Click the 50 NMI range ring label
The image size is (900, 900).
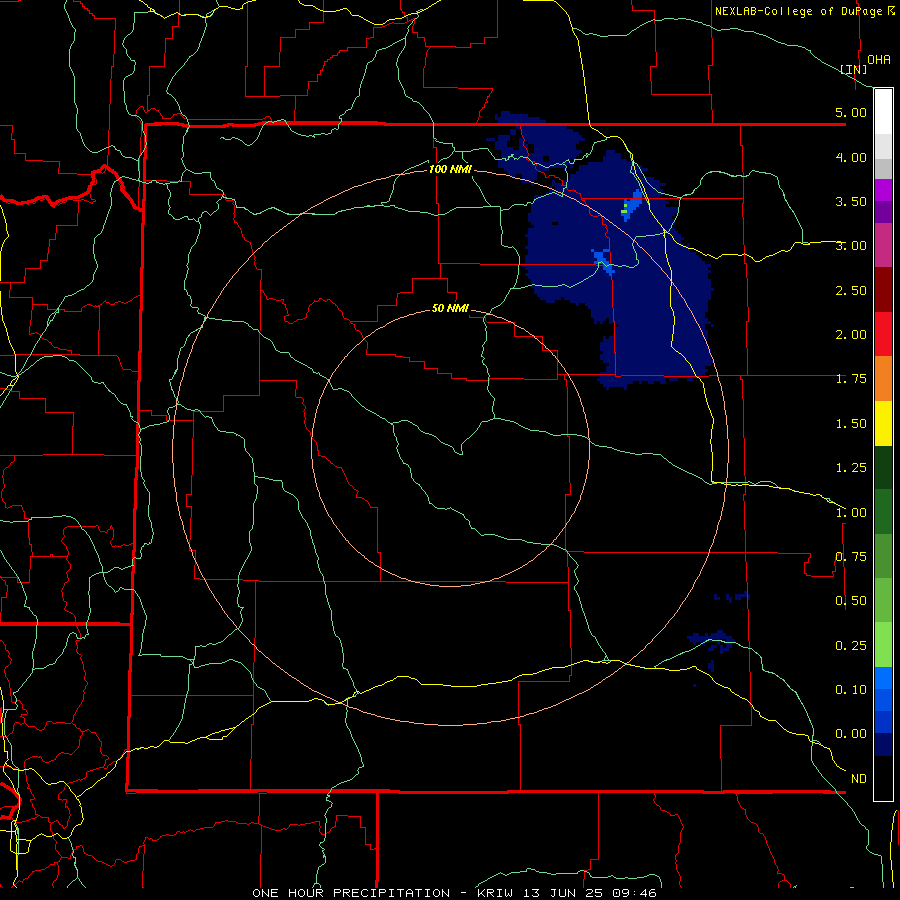[450, 308]
